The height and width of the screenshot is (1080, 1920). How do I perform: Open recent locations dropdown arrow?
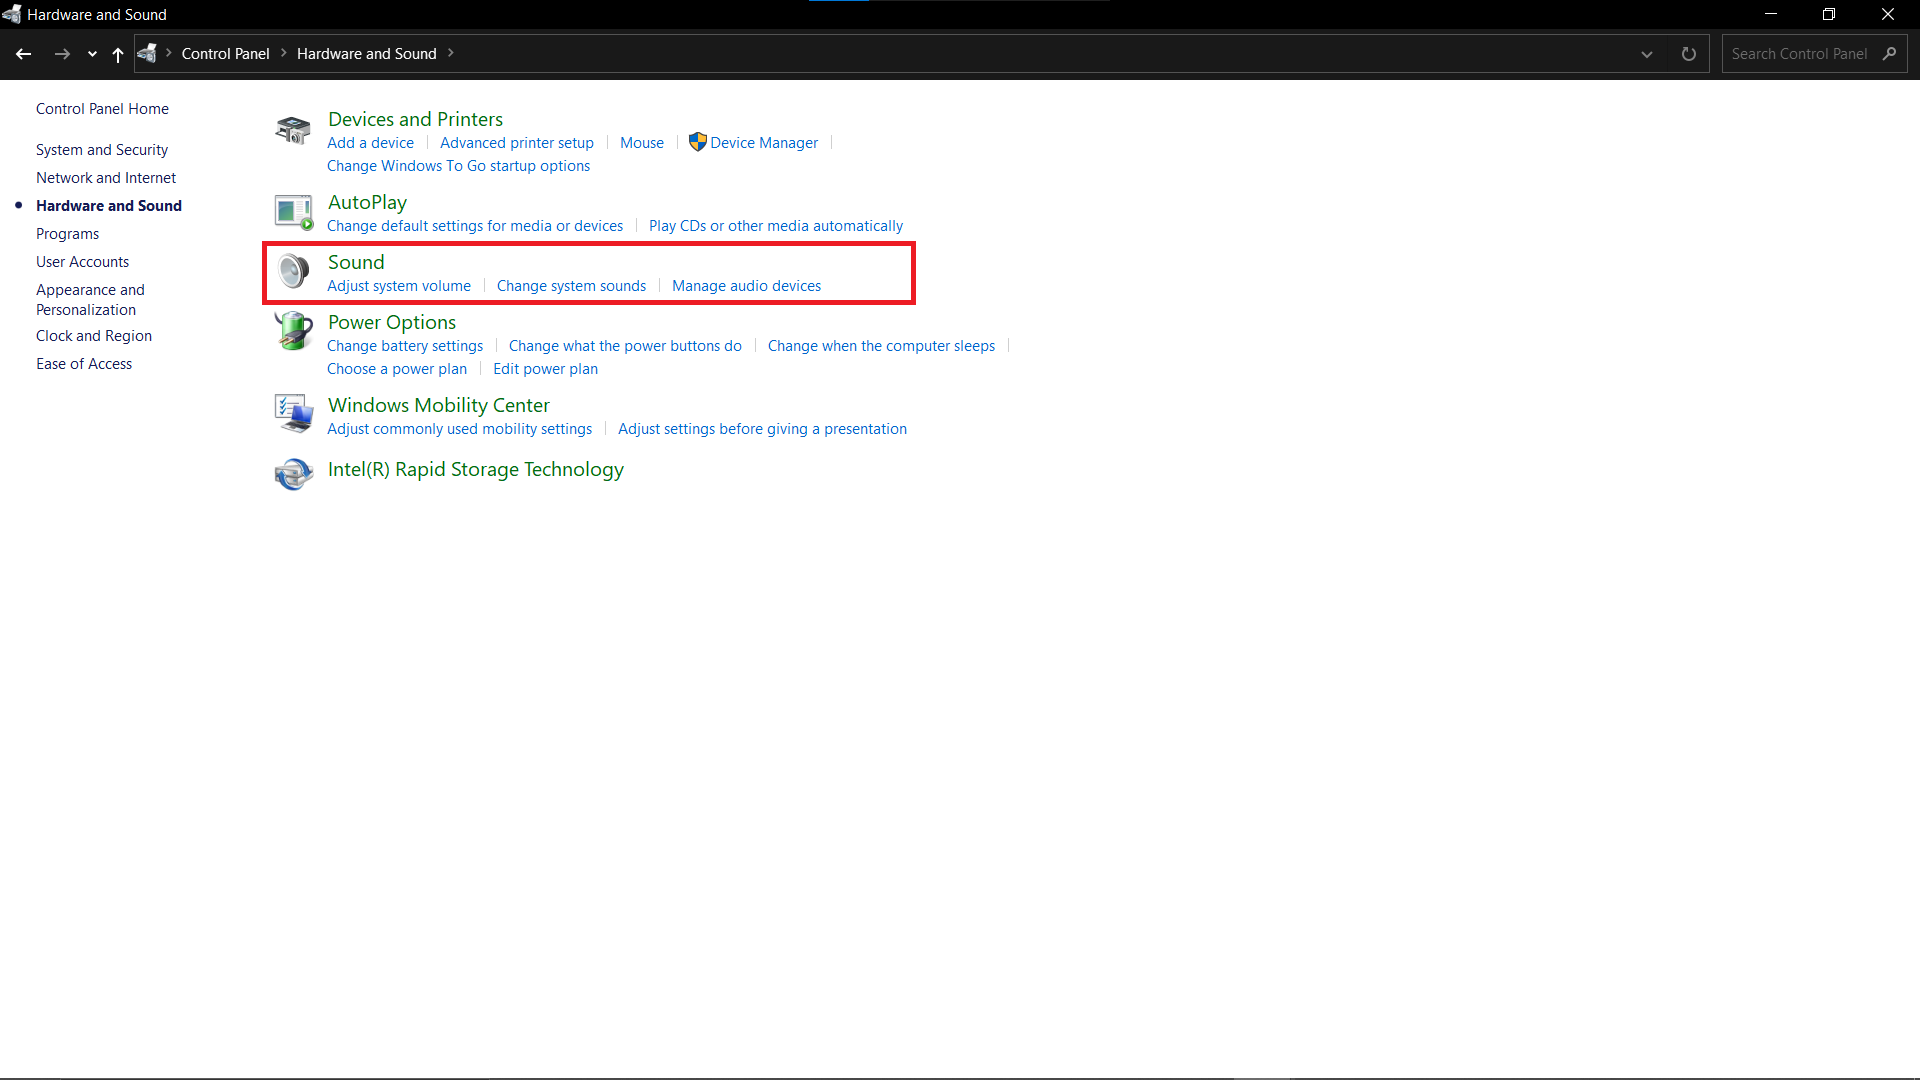(x=92, y=54)
